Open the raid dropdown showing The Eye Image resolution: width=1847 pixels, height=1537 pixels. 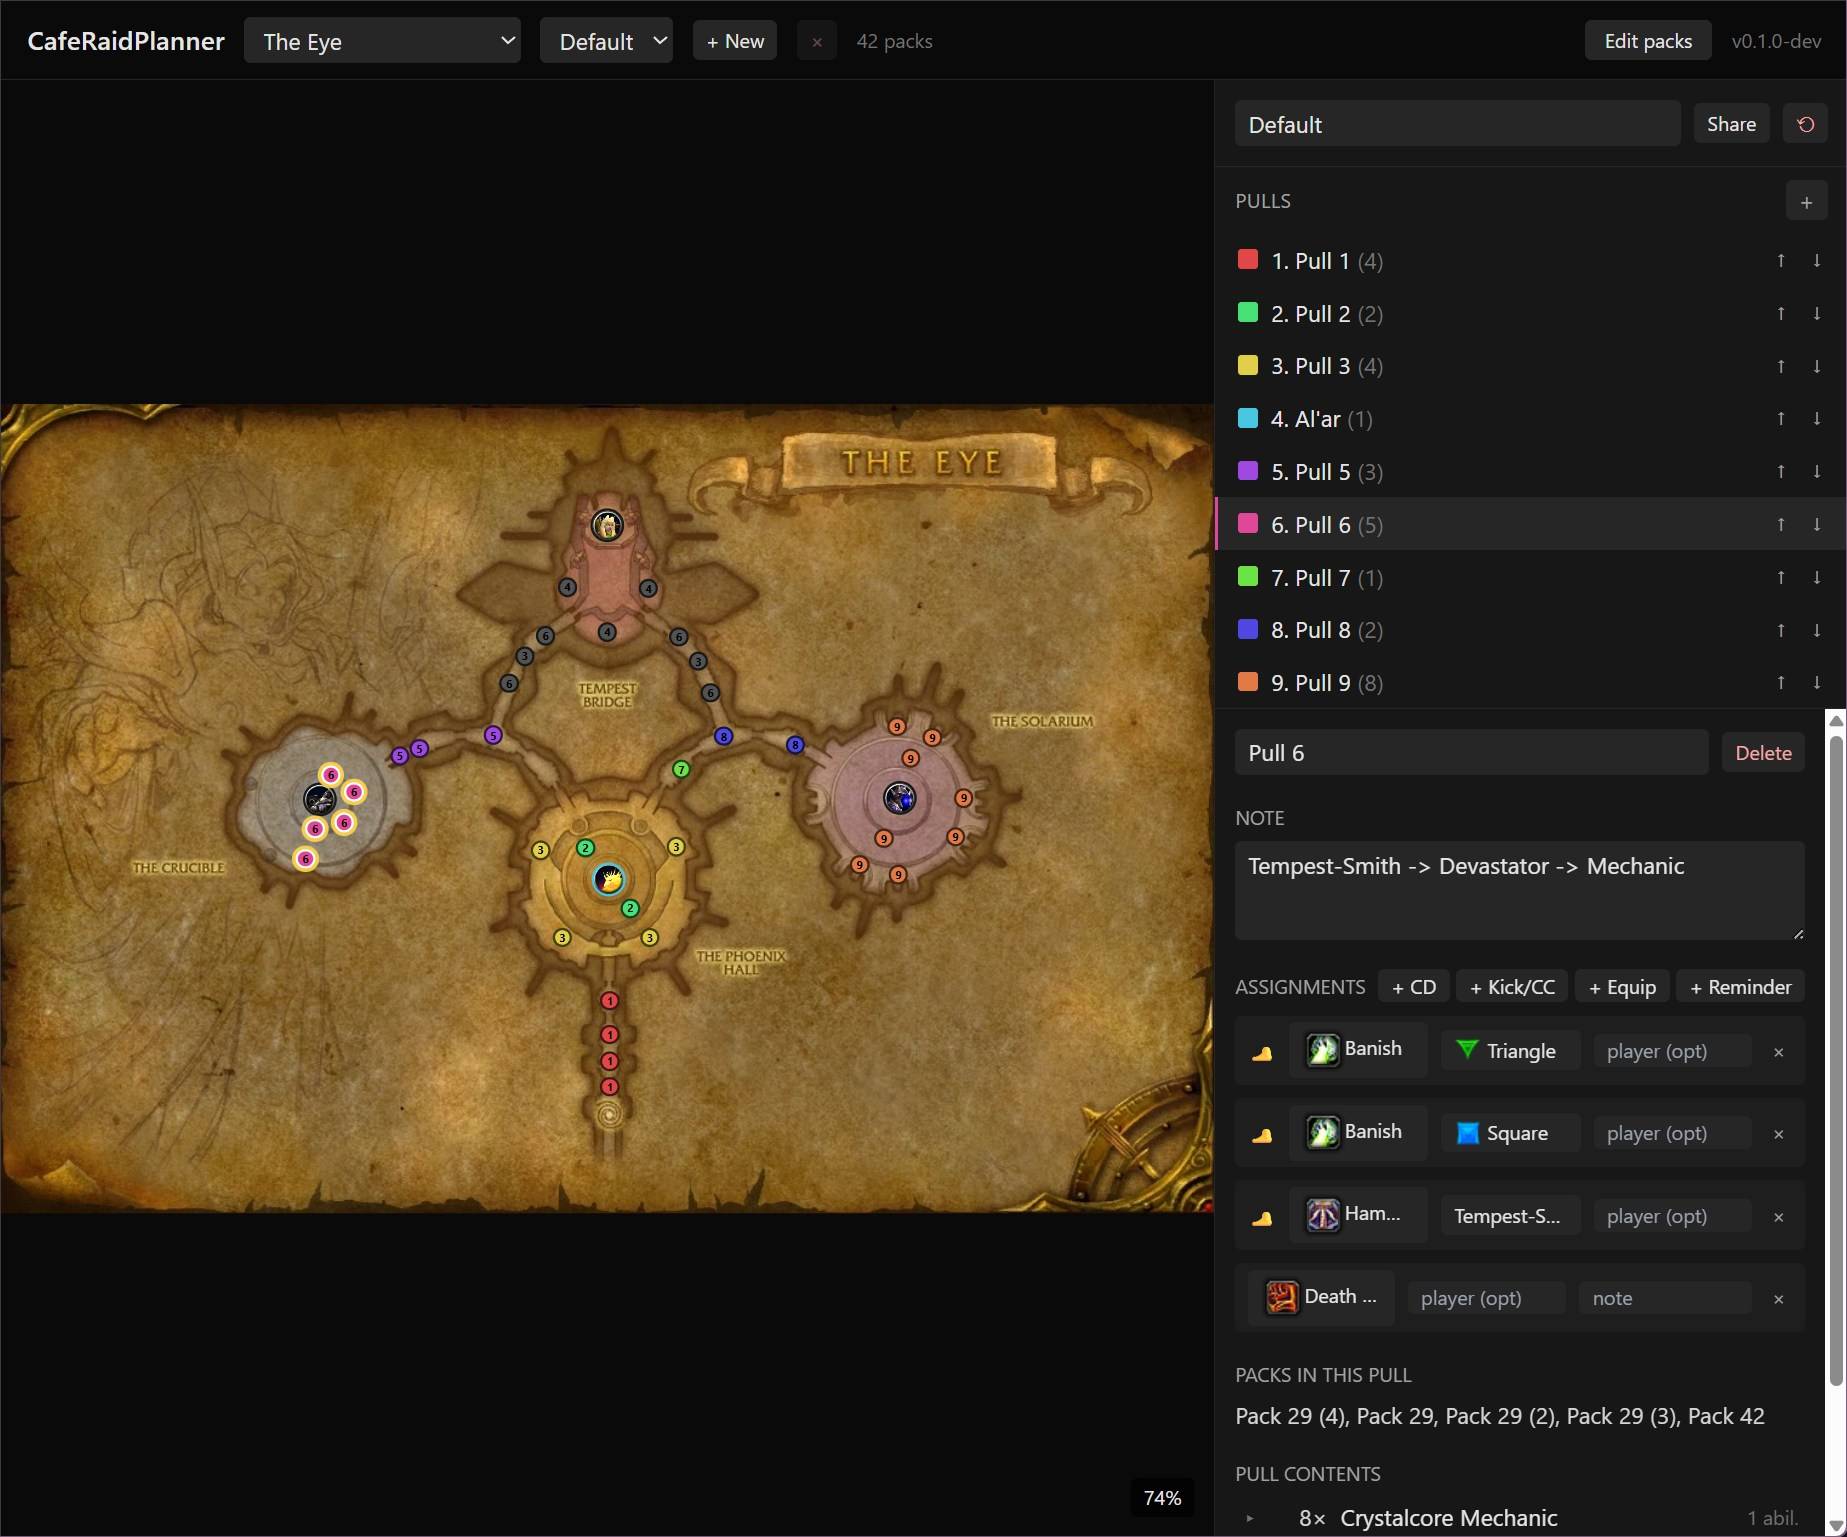pyautogui.click(x=382, y=41)
